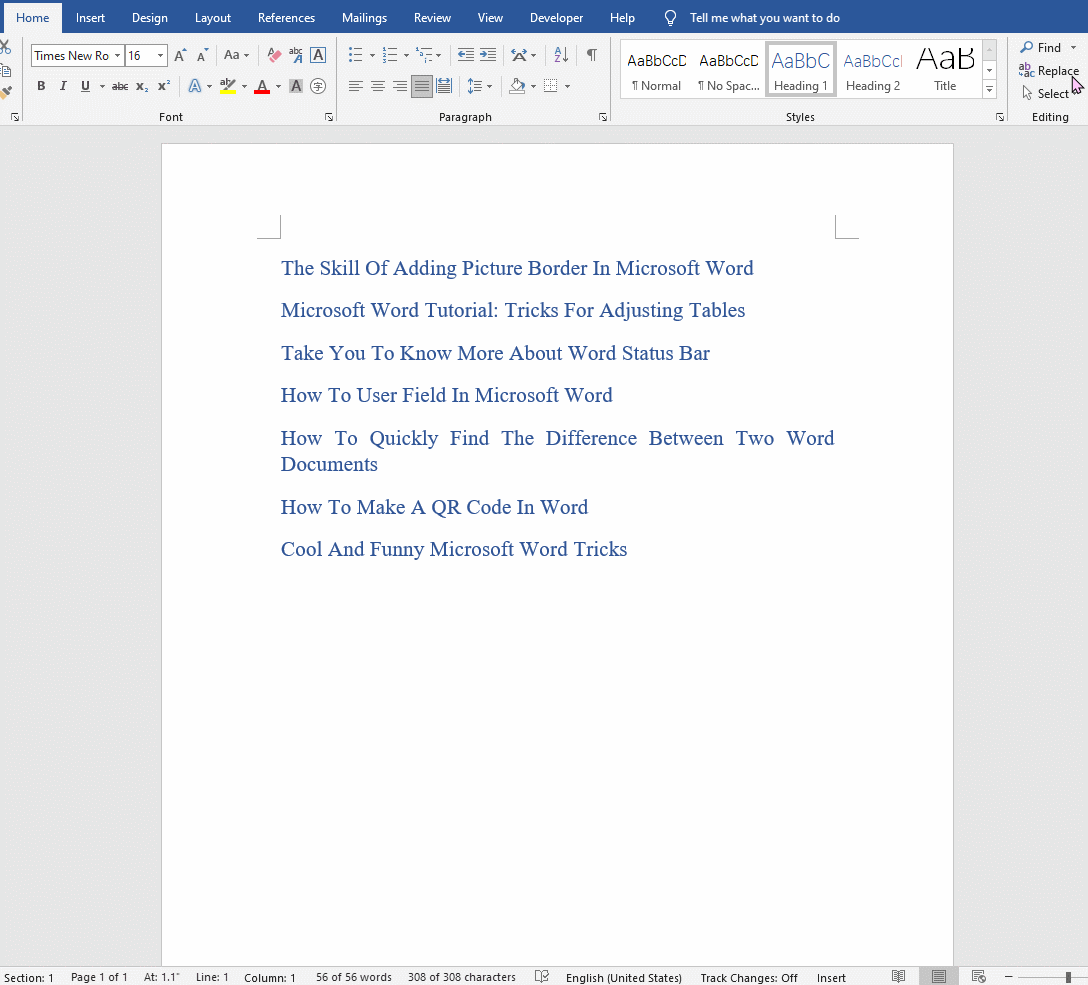Apply multilevel list
1088x985 pixels.
pos(424,55)
